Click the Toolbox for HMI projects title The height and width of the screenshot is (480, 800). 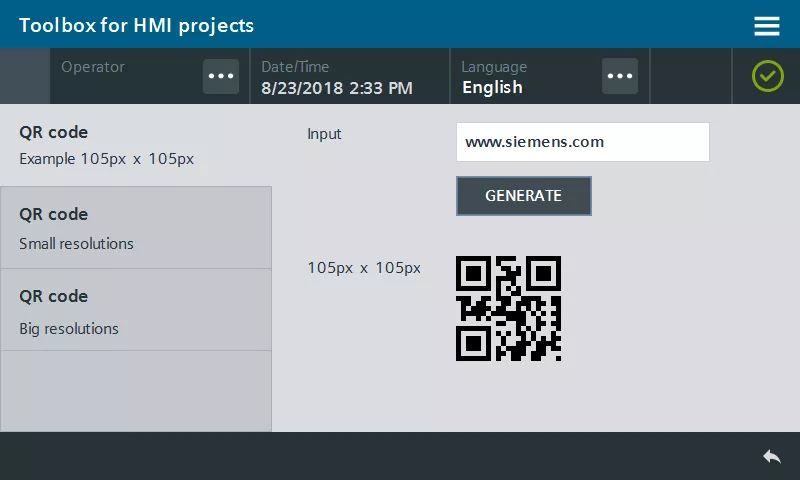(136, 26)
